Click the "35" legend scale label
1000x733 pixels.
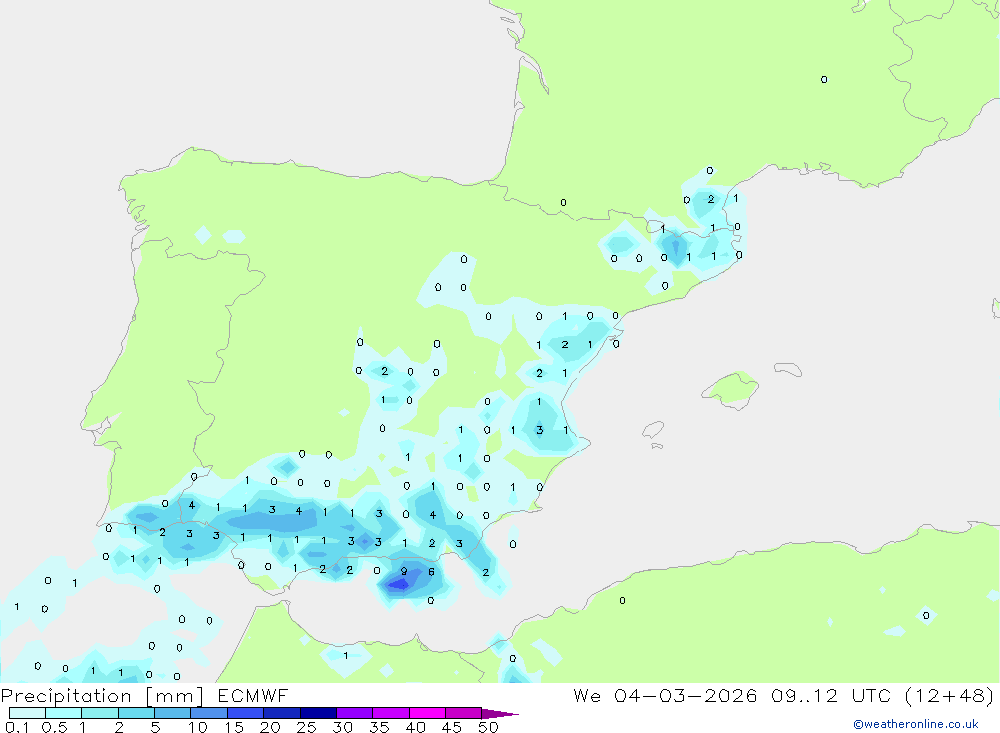click(x=379, y=727)
